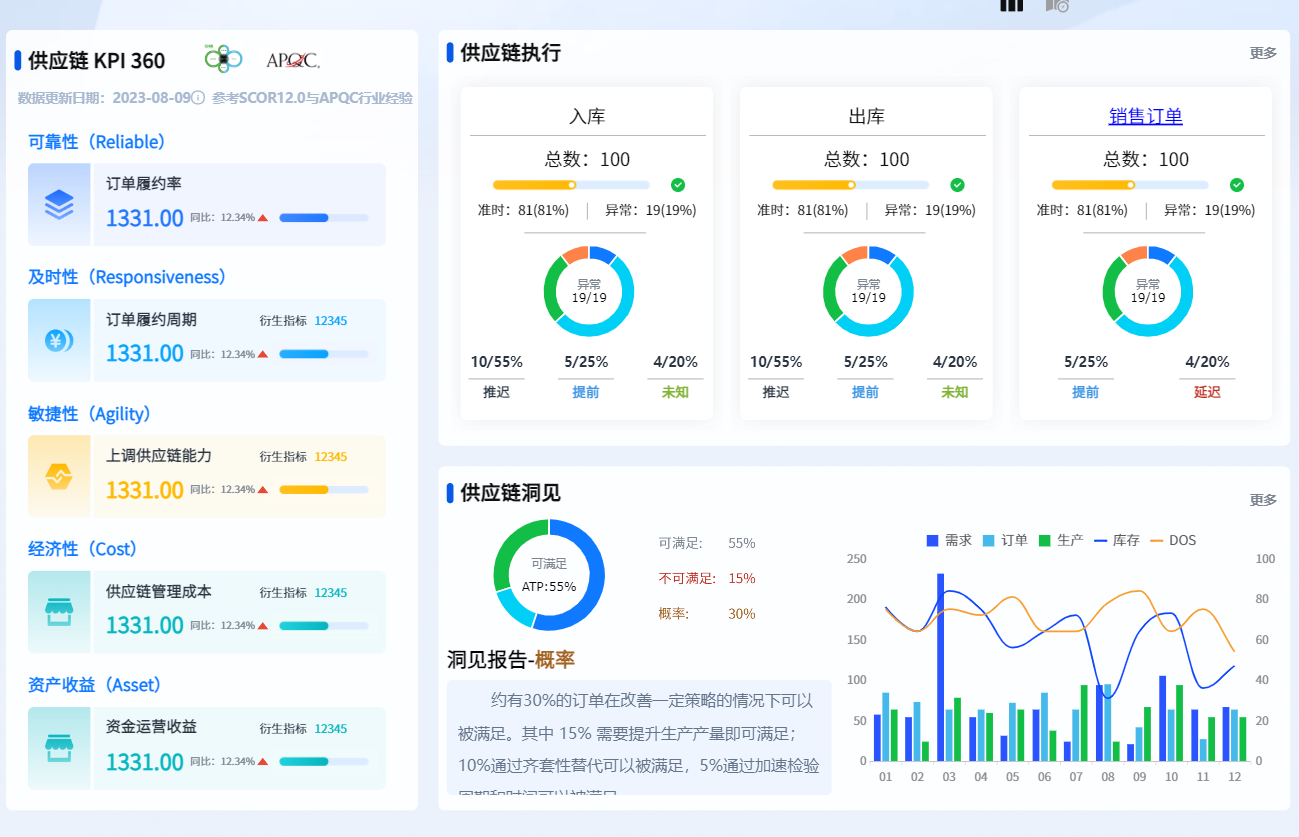The width and height of the screenshot is (1299, 837).
Task: Click the green check icon in 入库 card
Action: (678, 185)
